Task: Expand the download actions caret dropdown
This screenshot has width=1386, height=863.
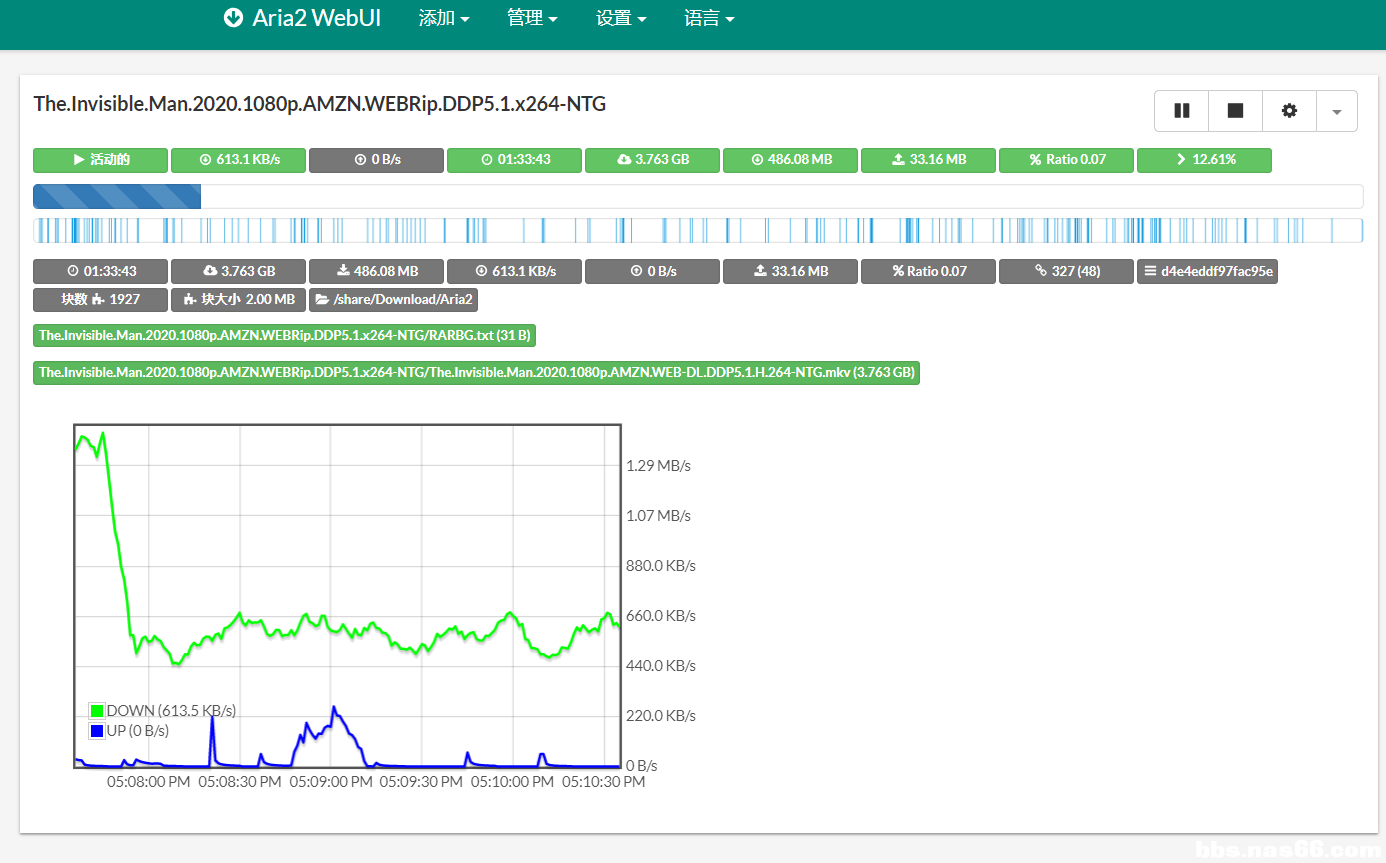Action: point(1337,111)
